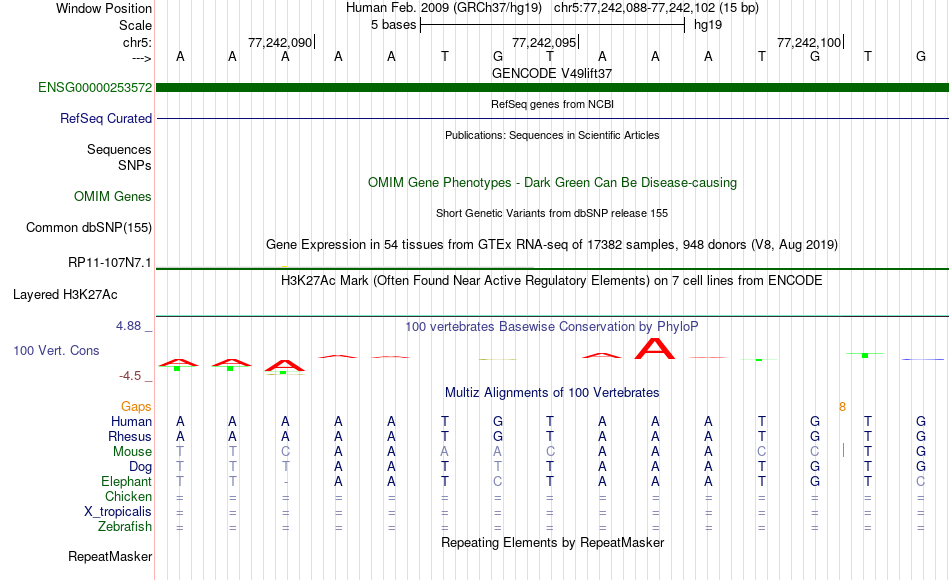950x580 pixels.
Task: Click the Scale label
Action: point(136,25)
